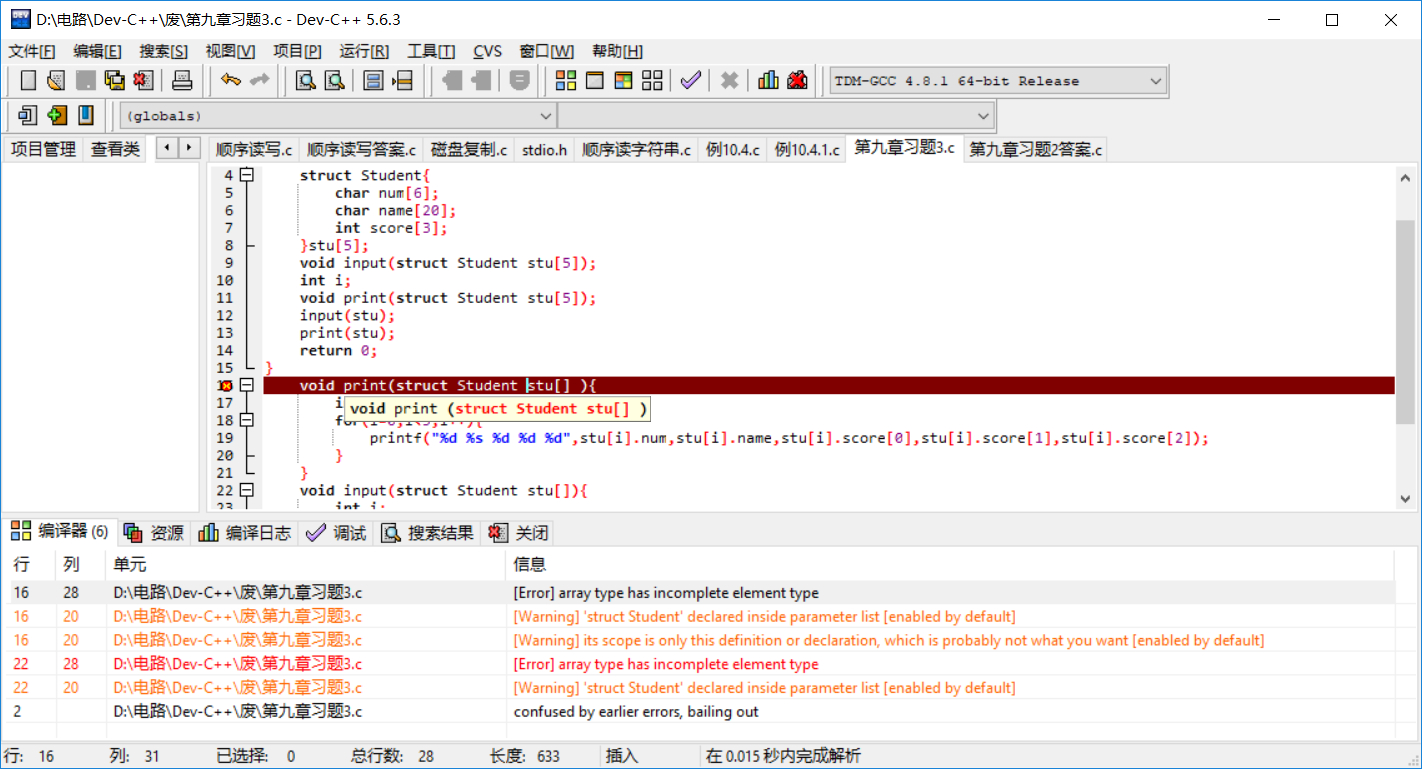
Task: Open the 帮助[H] menu
Action: pos(617,51)
